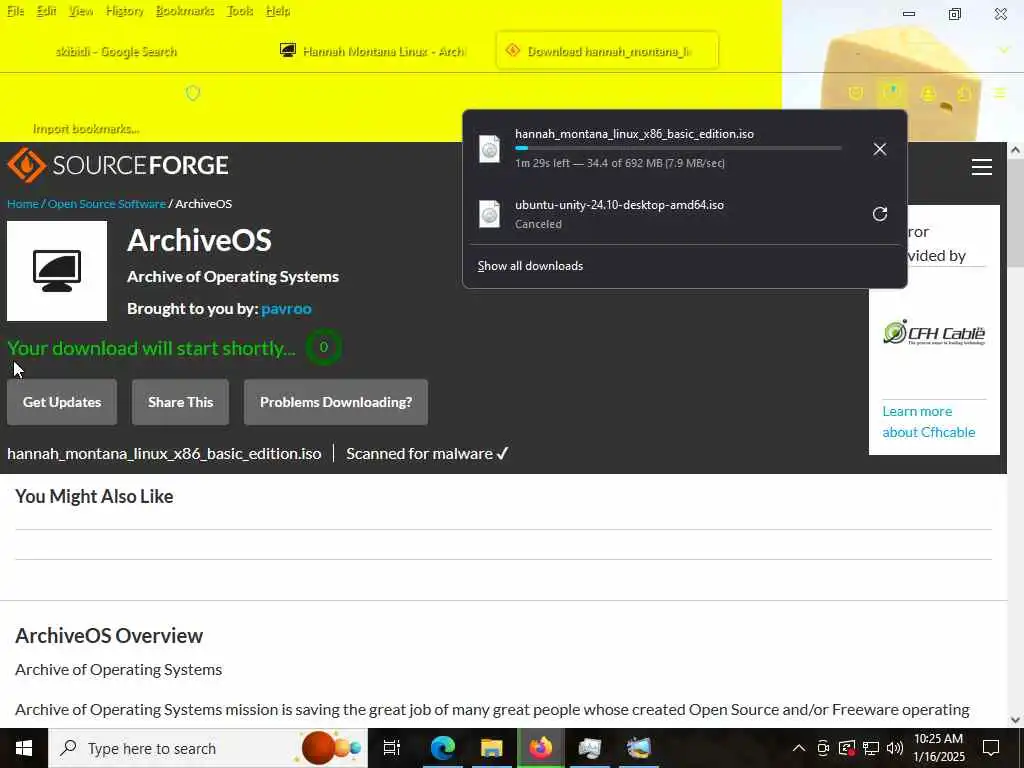Open the View menu

pyautogui.click(x=81, y=11)
